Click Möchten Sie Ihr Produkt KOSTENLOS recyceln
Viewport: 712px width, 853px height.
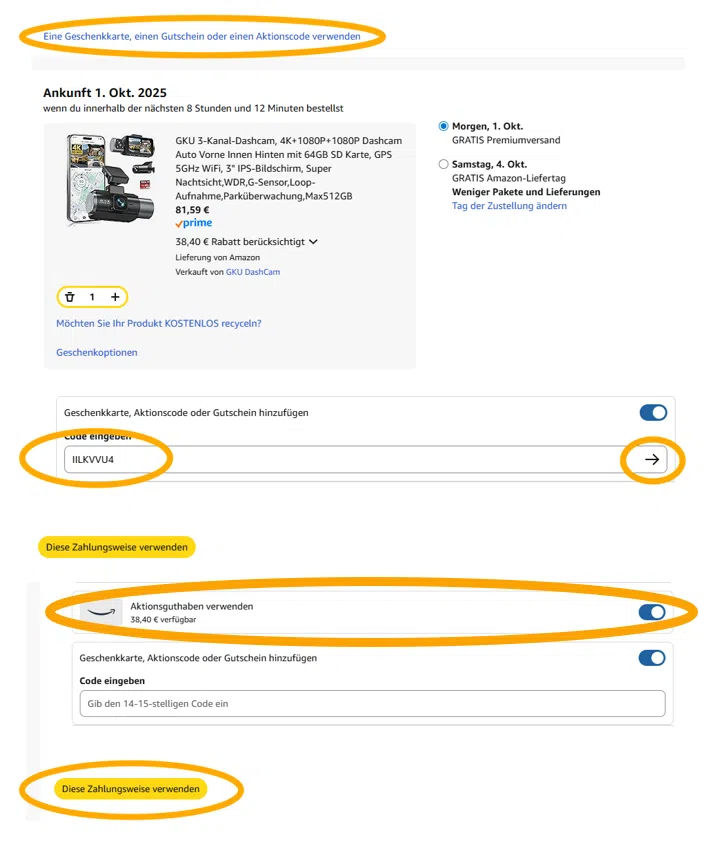[x=159, y=324]
